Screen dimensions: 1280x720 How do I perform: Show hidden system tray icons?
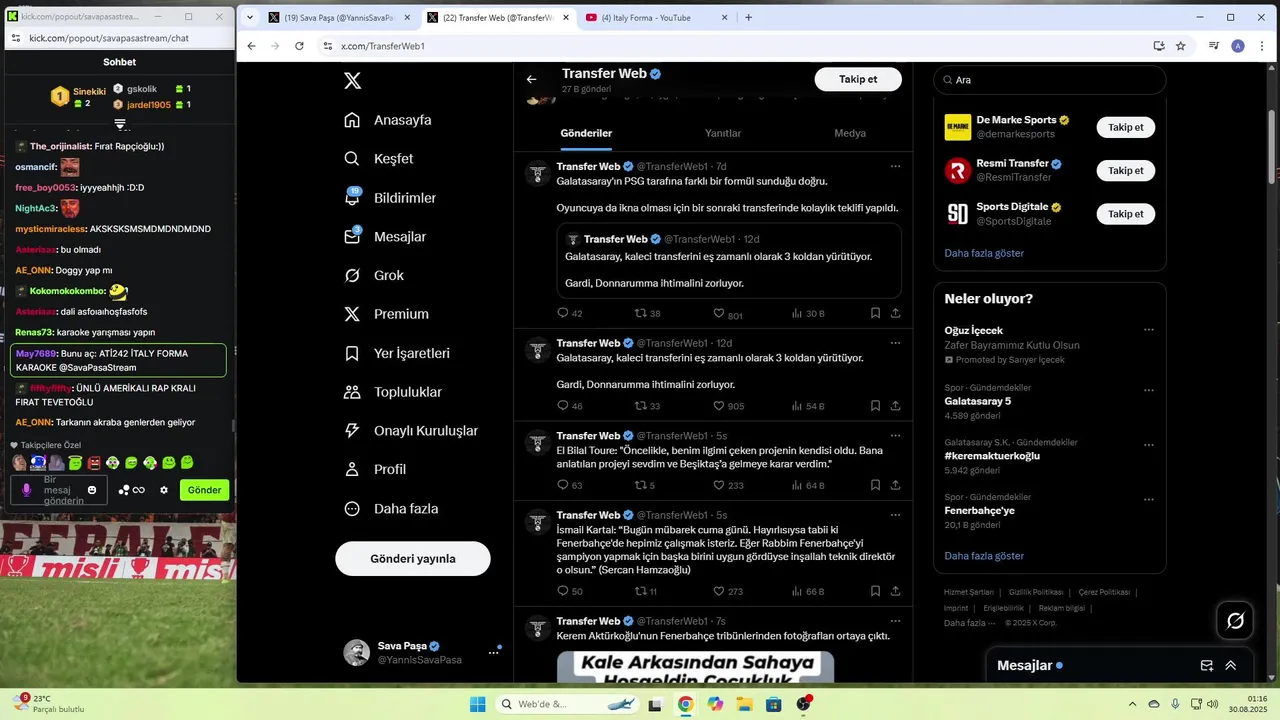point(1132,704)
